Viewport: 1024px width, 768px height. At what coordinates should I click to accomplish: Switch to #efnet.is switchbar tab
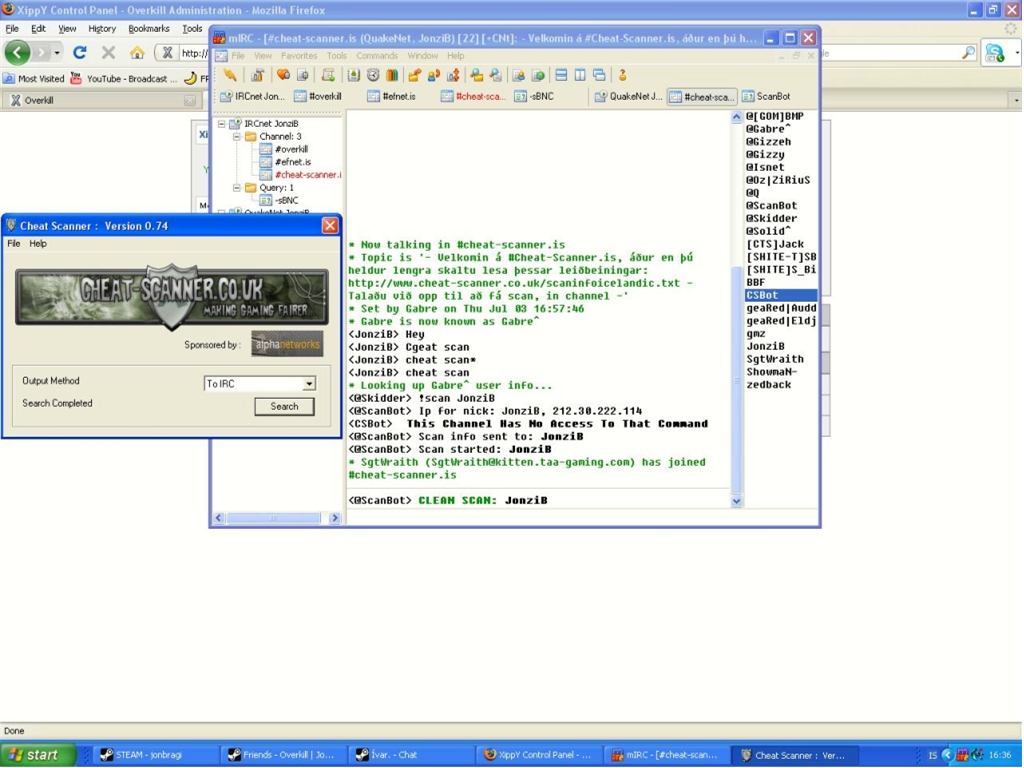[x=392, y=96]
